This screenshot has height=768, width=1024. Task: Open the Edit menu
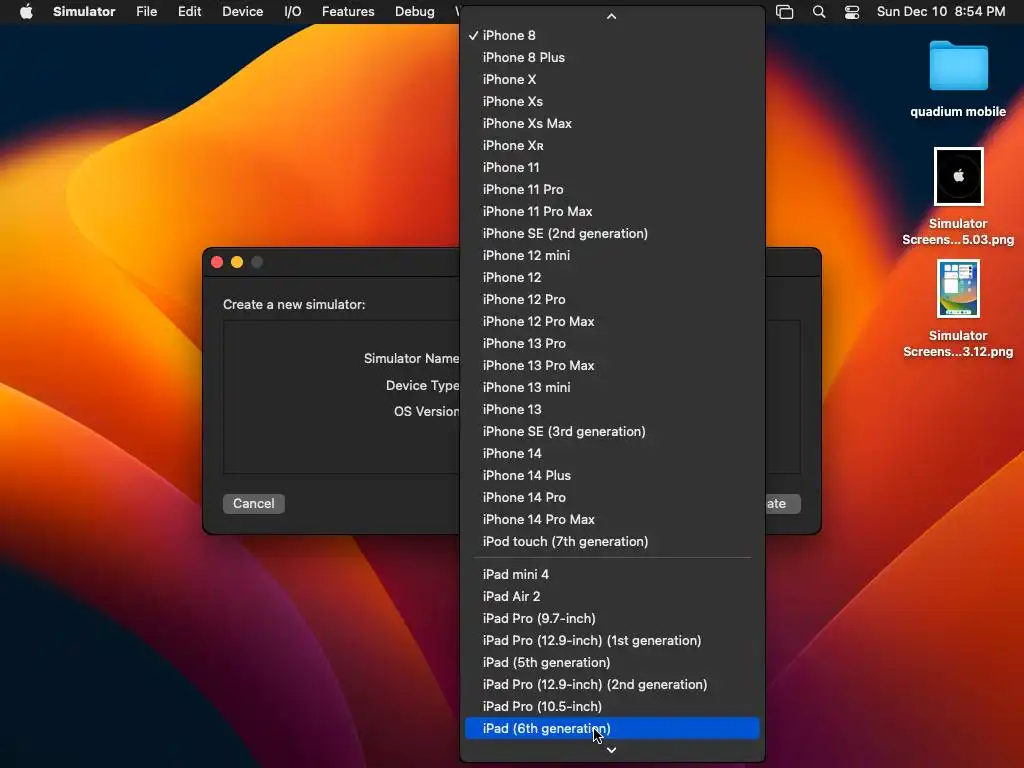pos(189,12)
